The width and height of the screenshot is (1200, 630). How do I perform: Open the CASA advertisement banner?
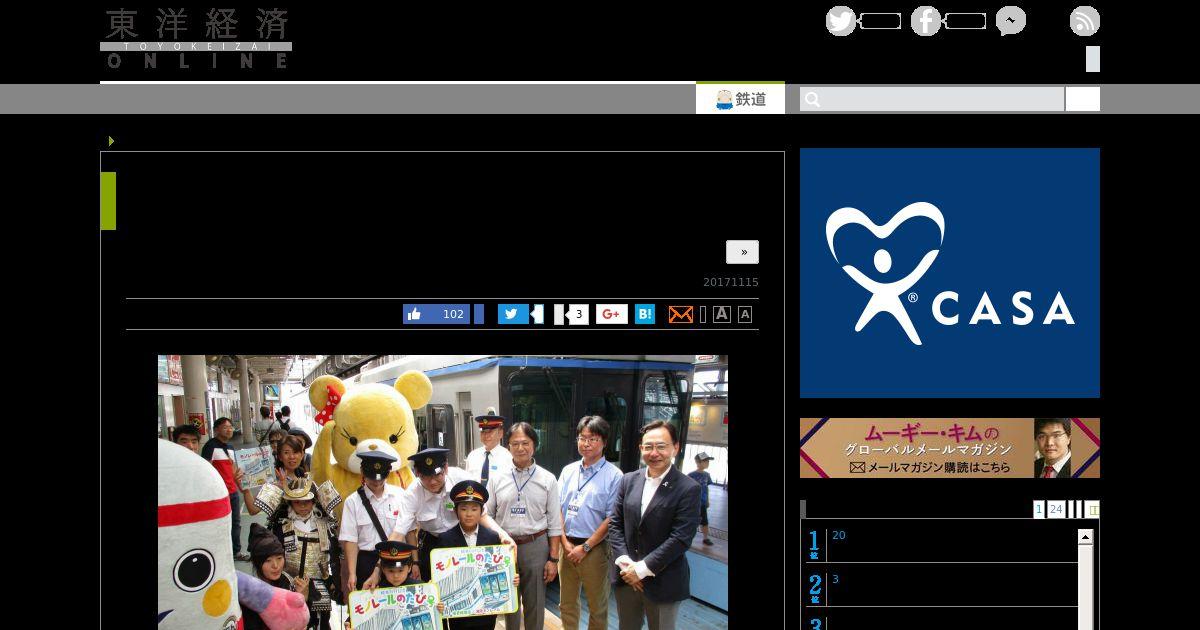[x=950, y=273]
